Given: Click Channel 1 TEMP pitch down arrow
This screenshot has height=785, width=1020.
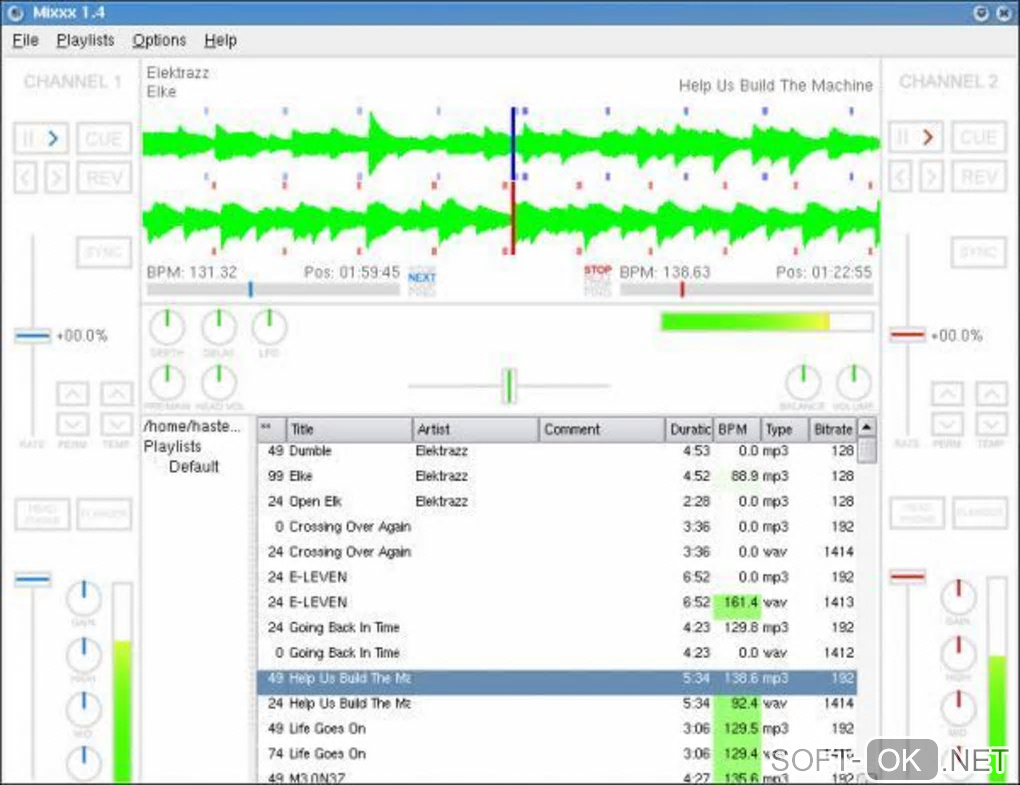Looking at the screenshot, I should click(116, 425).
